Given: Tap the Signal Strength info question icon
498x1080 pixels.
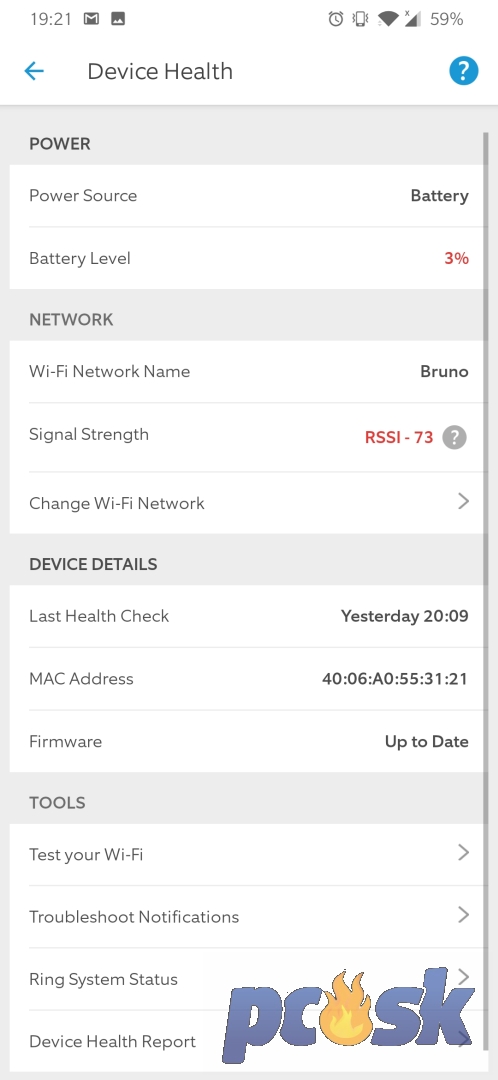Looking at the screenshot, I should pyautogui.click(x=454, y=437).
